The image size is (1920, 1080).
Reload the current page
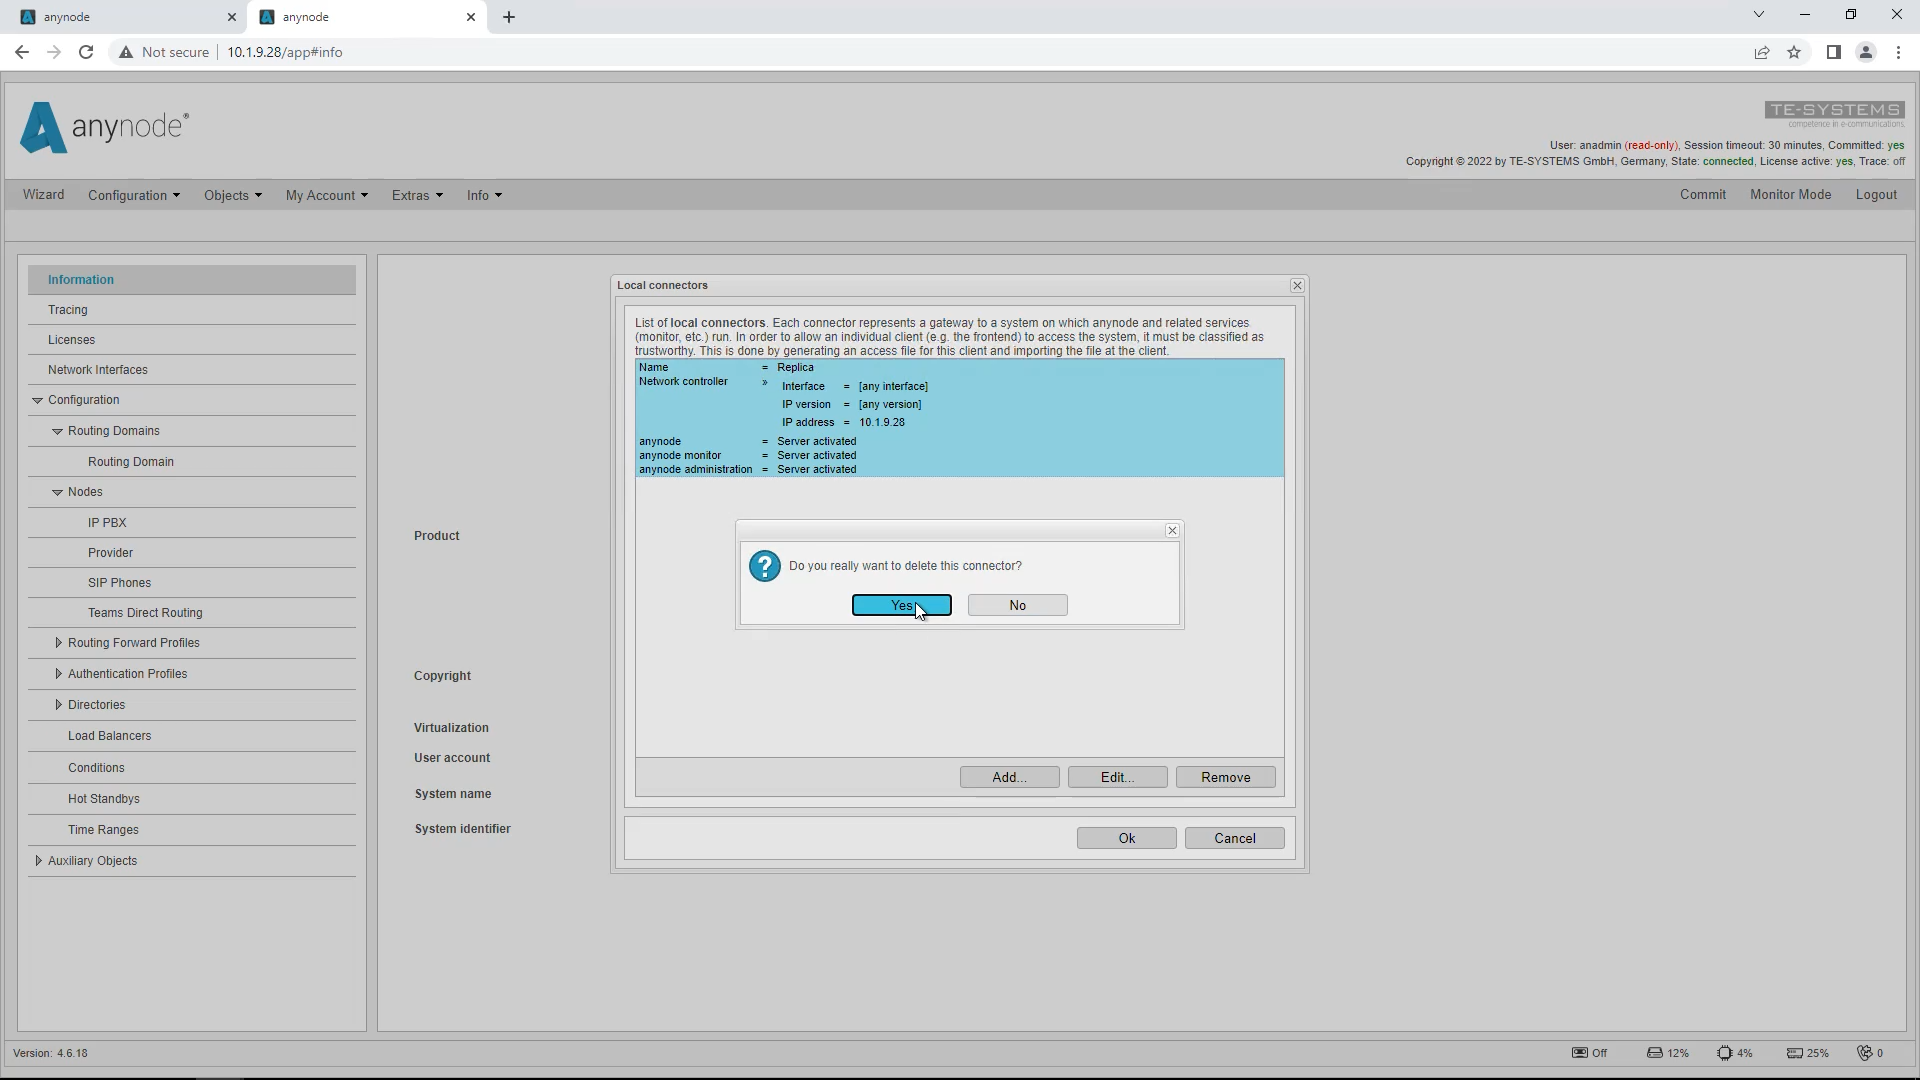tap(86, 52)
